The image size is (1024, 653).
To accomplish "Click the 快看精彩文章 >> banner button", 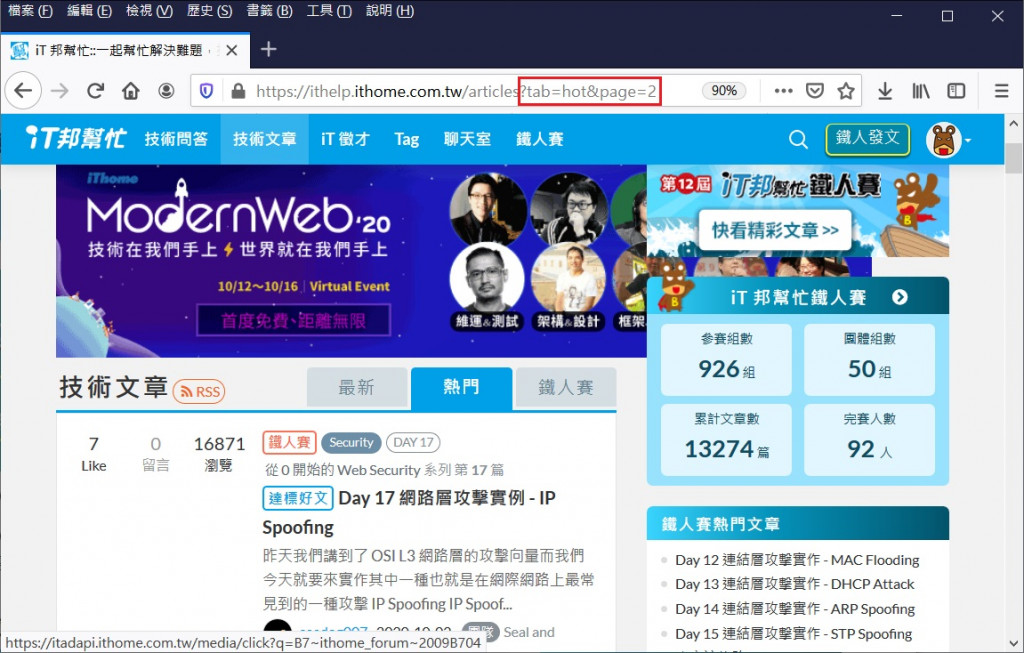I will click(x=775, y=230).
